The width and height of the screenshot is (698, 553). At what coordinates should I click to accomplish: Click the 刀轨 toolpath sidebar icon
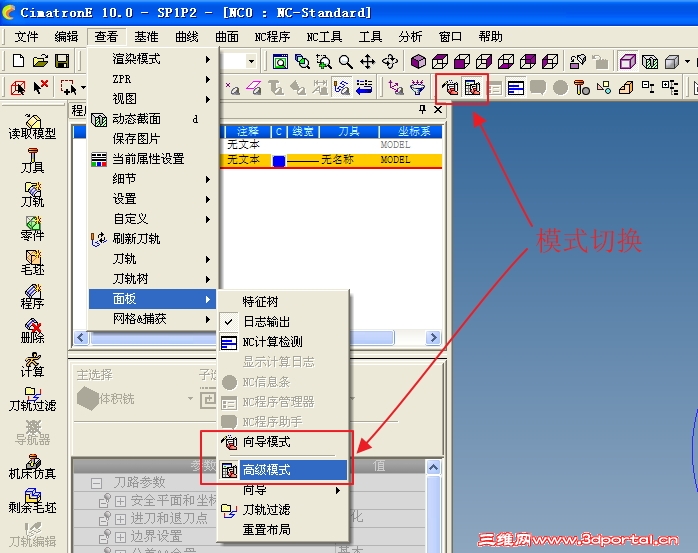coord(32,195)
